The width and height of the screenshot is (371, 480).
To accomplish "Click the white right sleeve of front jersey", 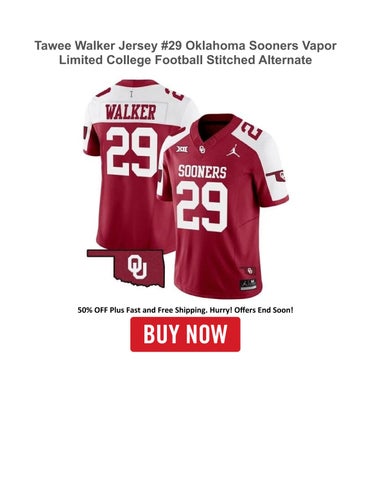I will 272,167.
